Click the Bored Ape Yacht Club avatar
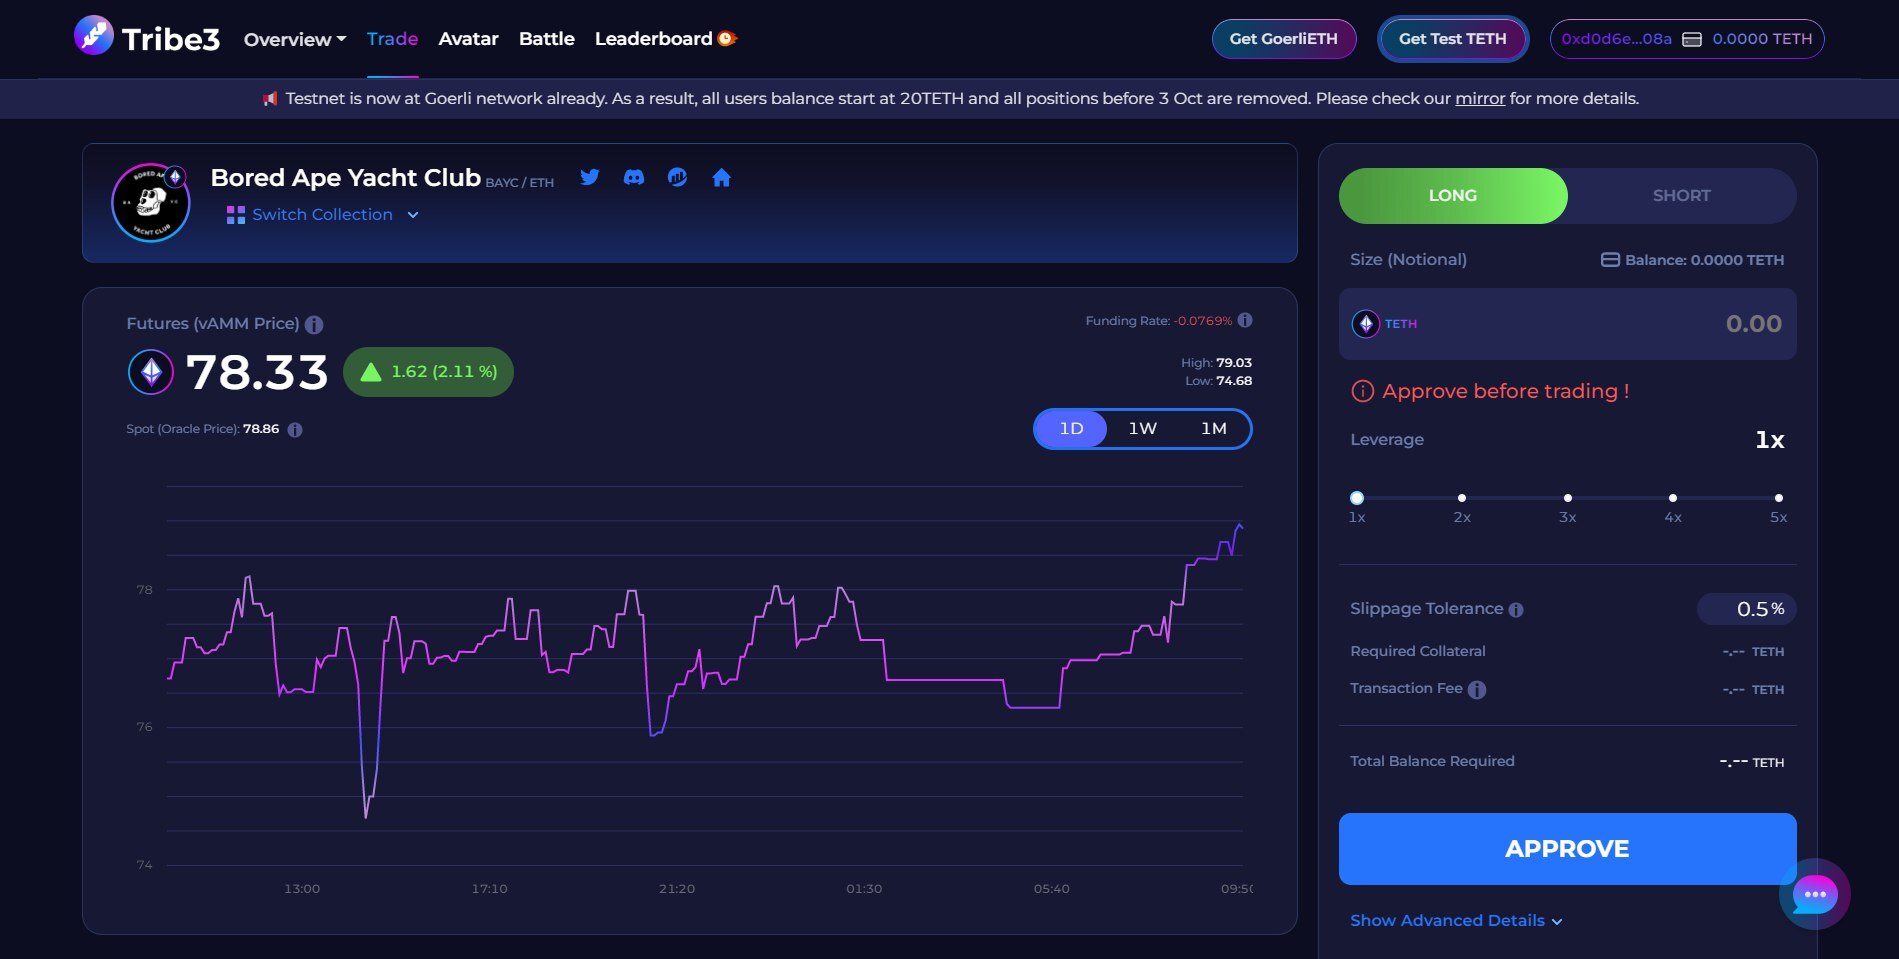Image resolution: width=1899 pixels, height=959 pixels. click(x=150, y=202)
